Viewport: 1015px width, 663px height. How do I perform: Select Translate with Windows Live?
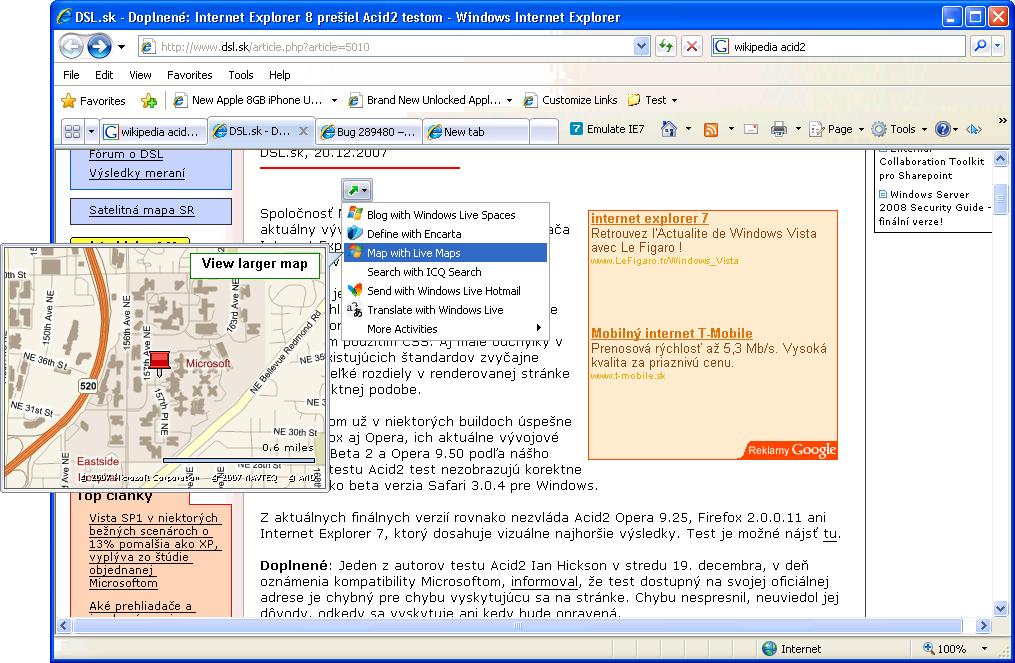click(445, 310)
